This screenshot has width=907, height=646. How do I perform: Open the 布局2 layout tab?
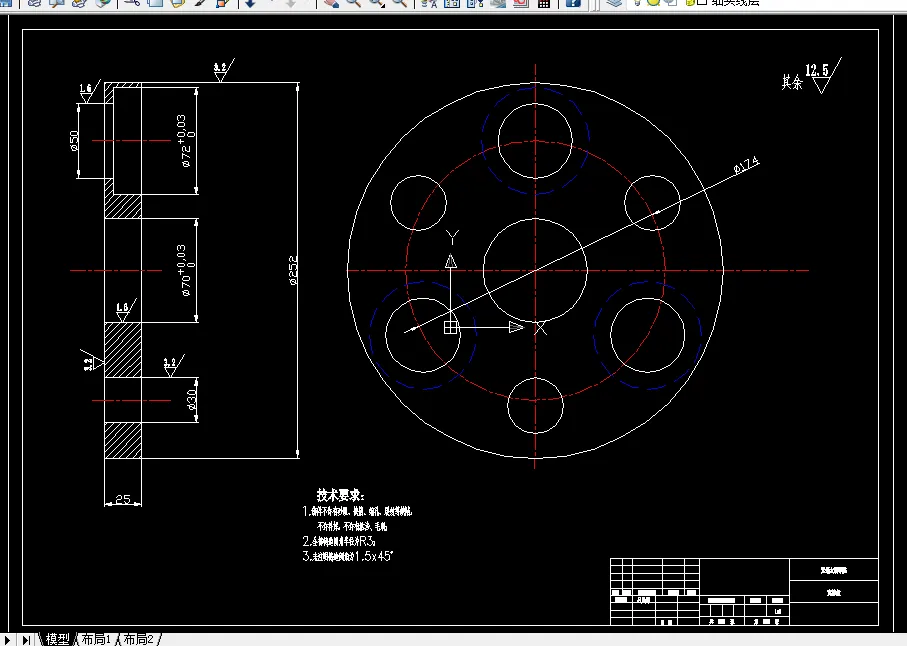[x=138, y=639]
